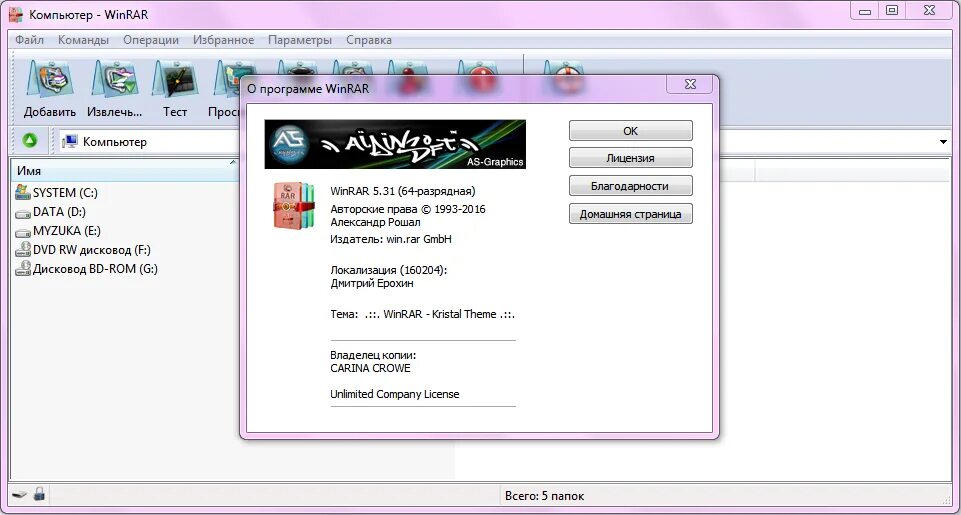This screenshot has height=515, width=961.
Task: Click the text Издатель: win.rar GmbH
Action: pyautogui.click(x=391, y=239)
